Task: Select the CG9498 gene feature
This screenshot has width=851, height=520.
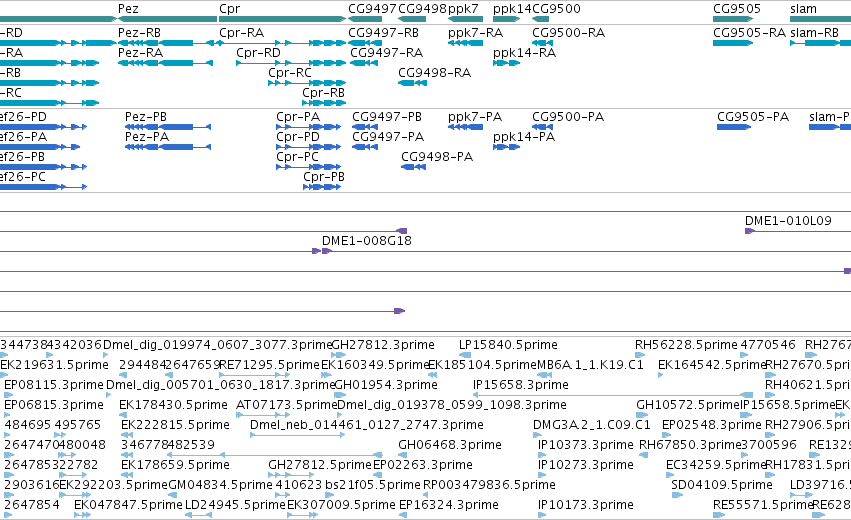Action: [412, 19]
